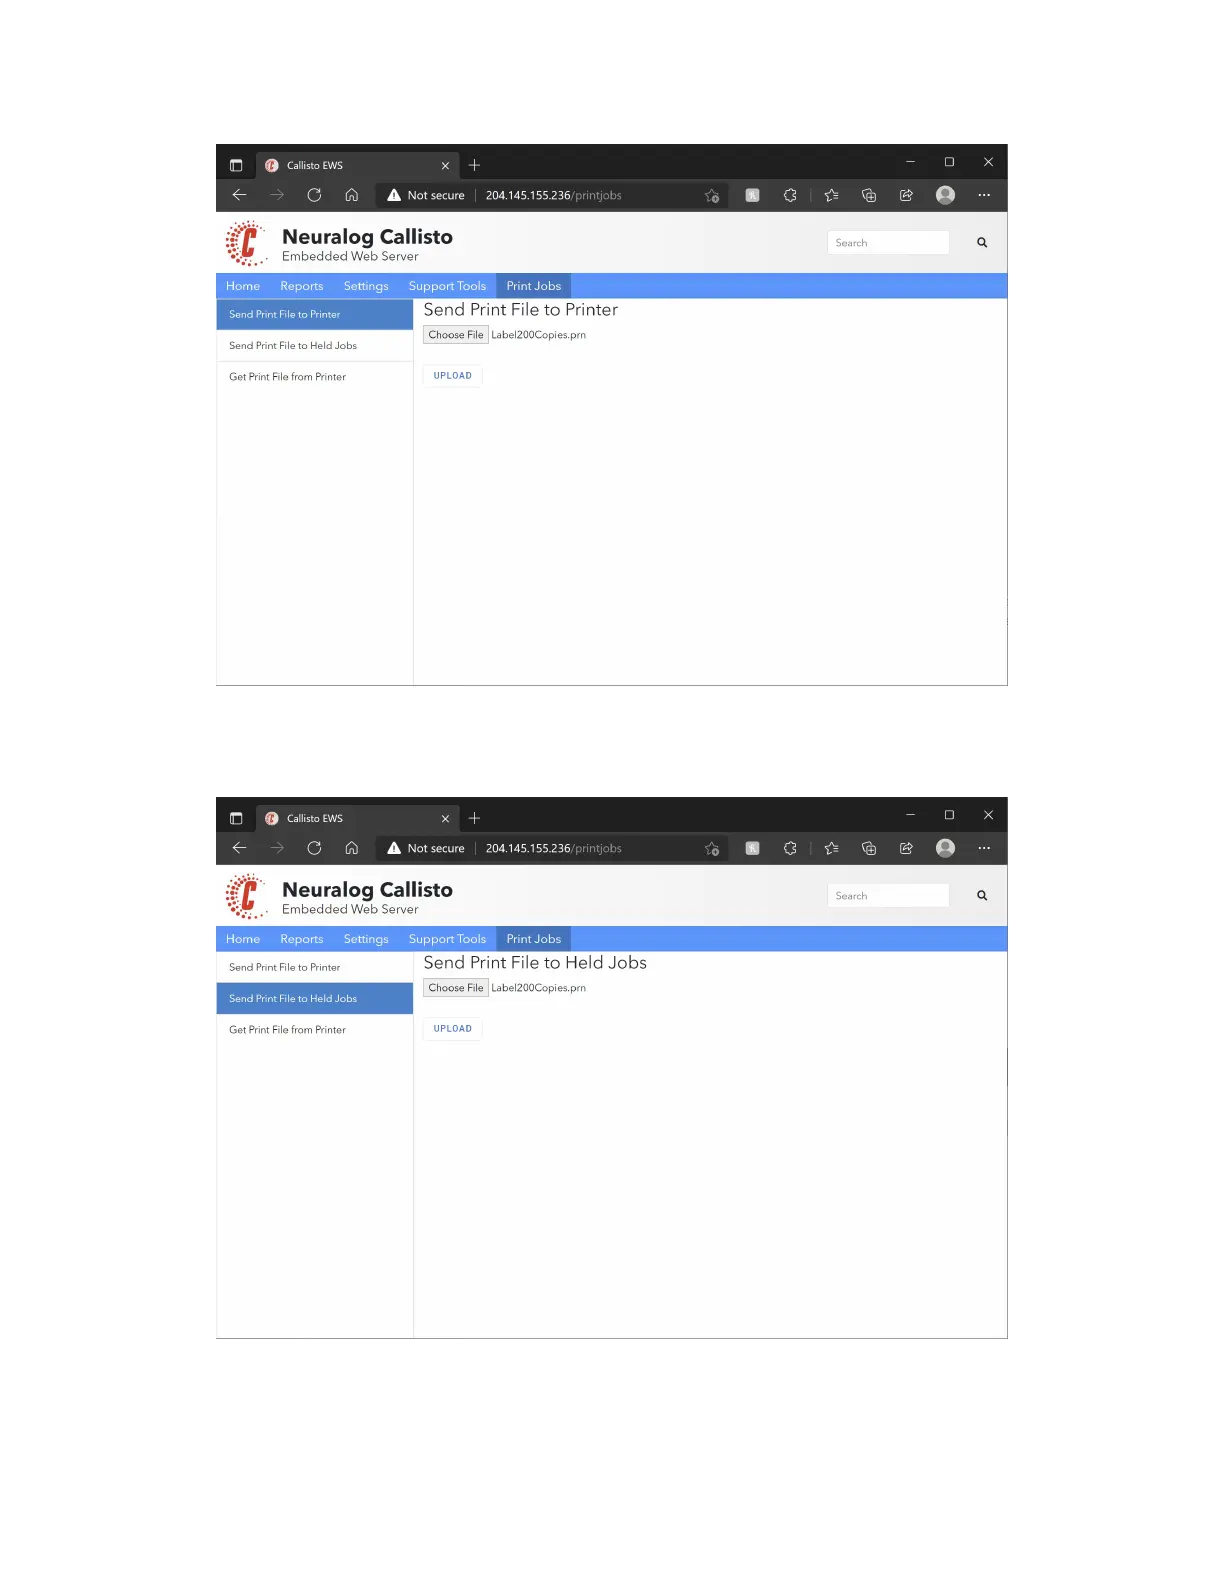Open new tab with plus in bottom browser

coord(475,818)
